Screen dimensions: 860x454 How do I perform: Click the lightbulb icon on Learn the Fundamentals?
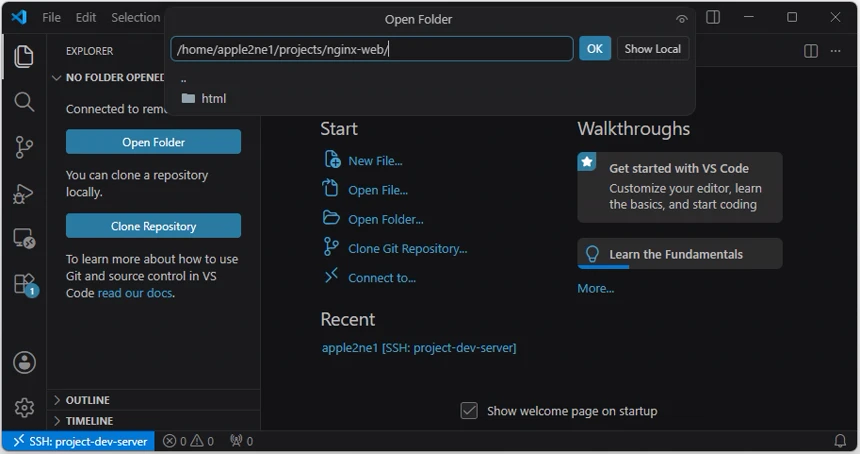pyautogui.click(x=592, y=254)
